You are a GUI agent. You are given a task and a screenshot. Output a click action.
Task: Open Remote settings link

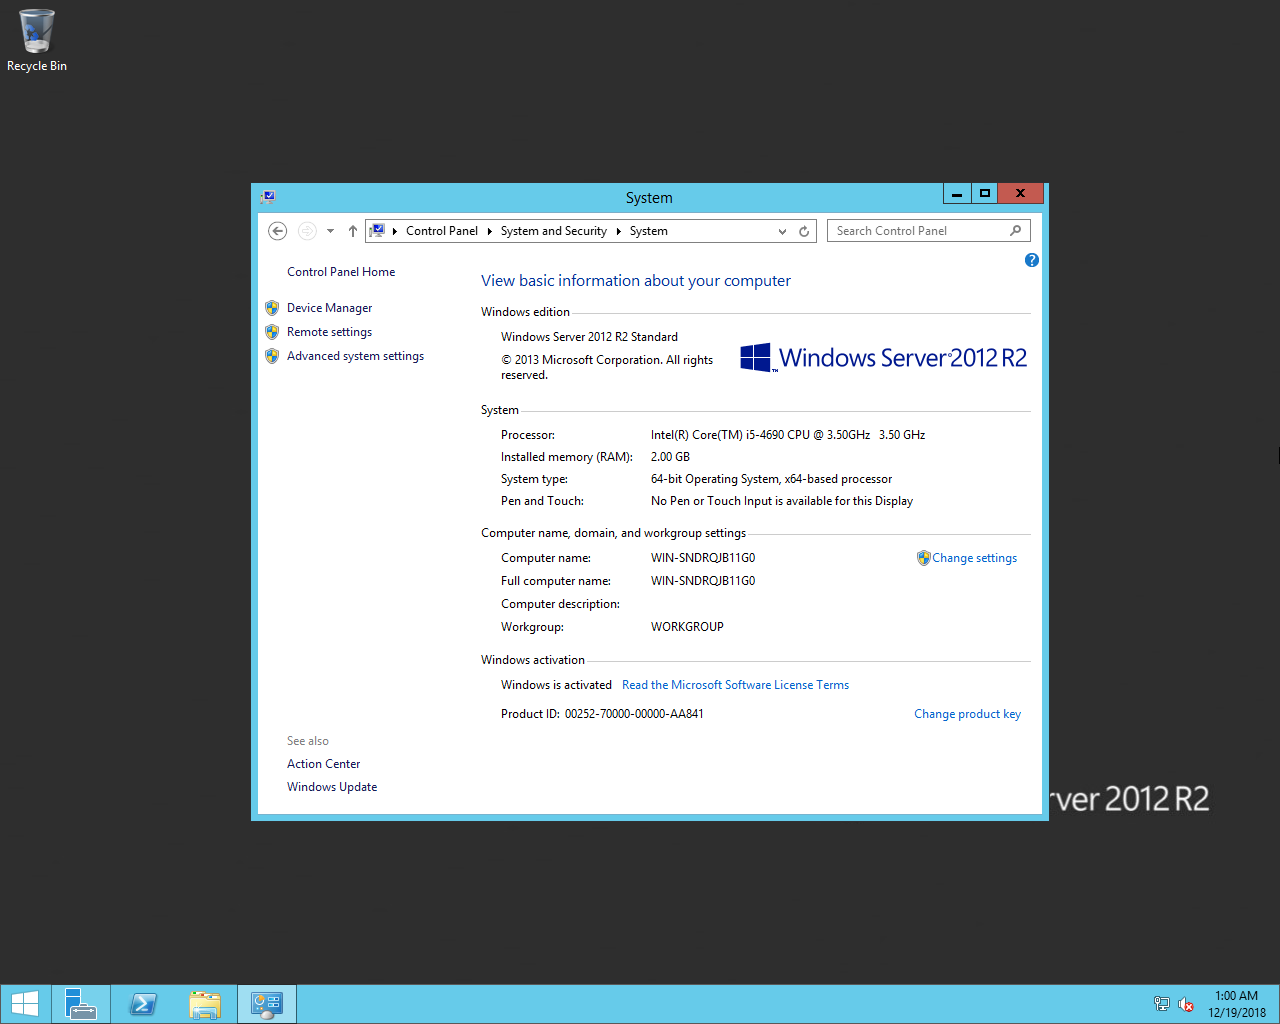tap(329, 332)
